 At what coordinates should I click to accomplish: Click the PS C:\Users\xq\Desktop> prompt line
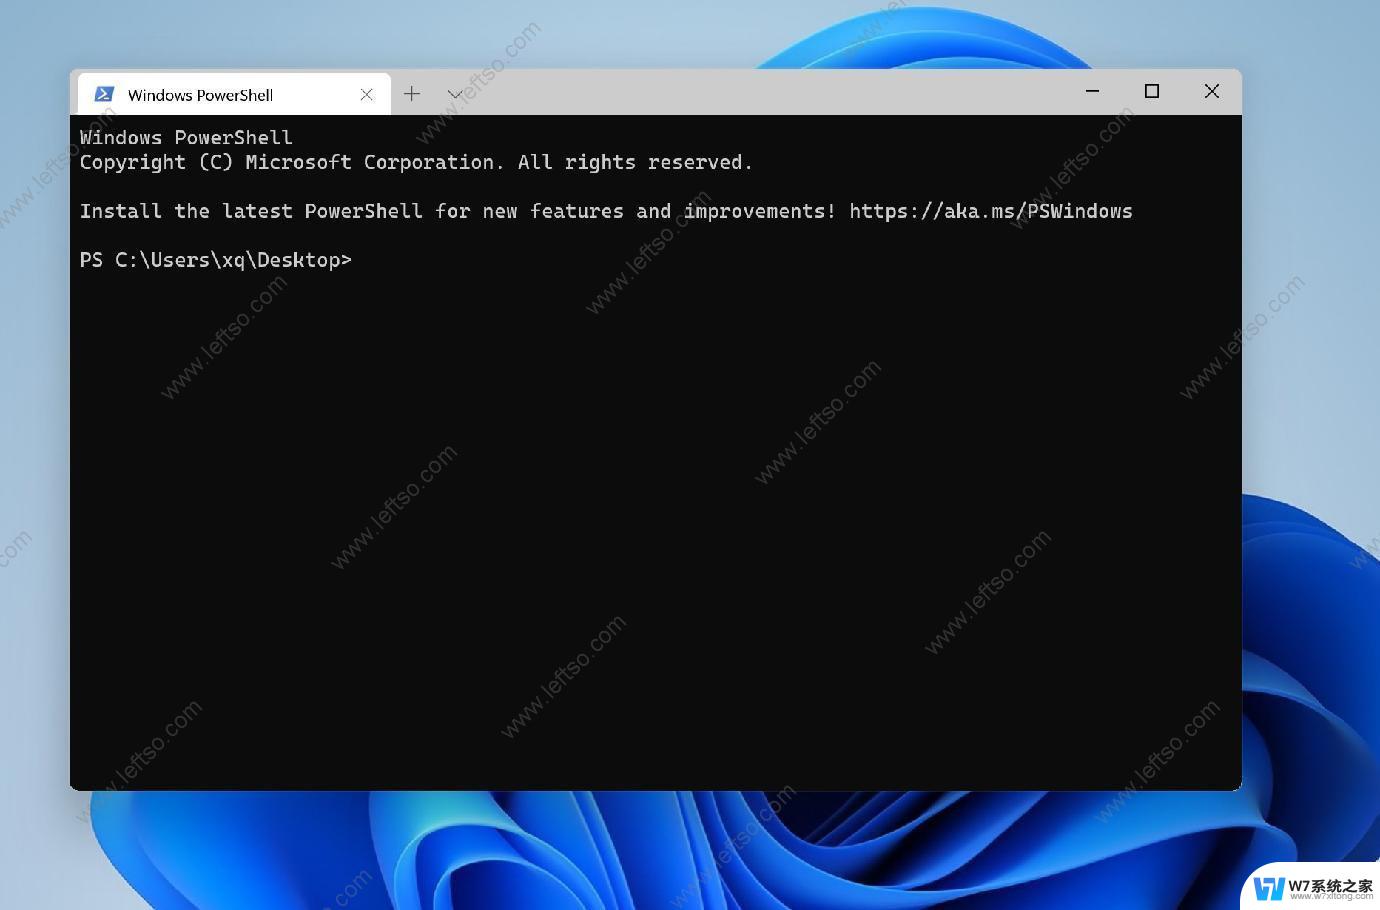(x=216, y=260)
